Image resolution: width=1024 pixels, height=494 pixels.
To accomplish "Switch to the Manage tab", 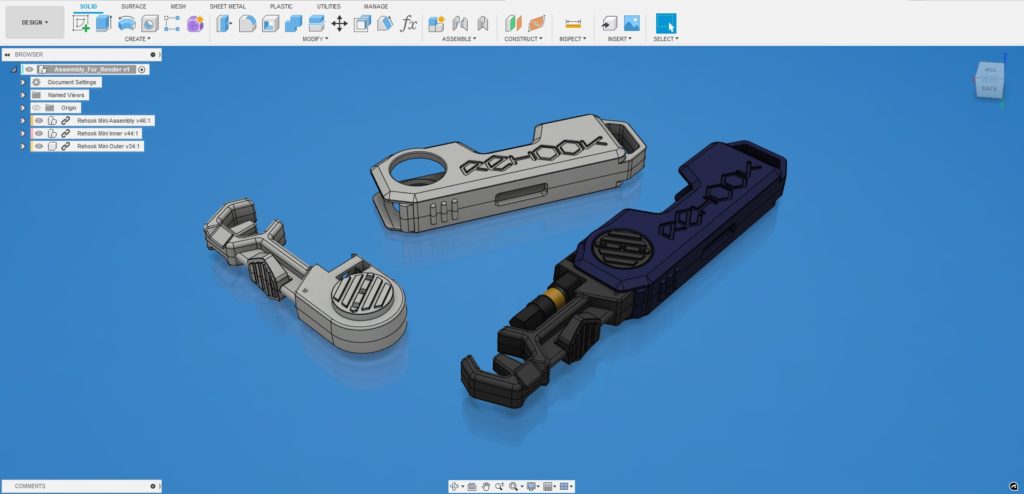I will pyautogui.click(x=376, y=7).
